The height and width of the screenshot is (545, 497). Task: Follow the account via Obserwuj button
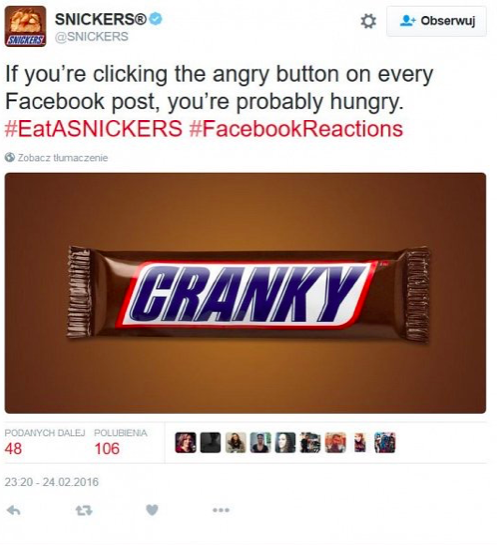437,21
